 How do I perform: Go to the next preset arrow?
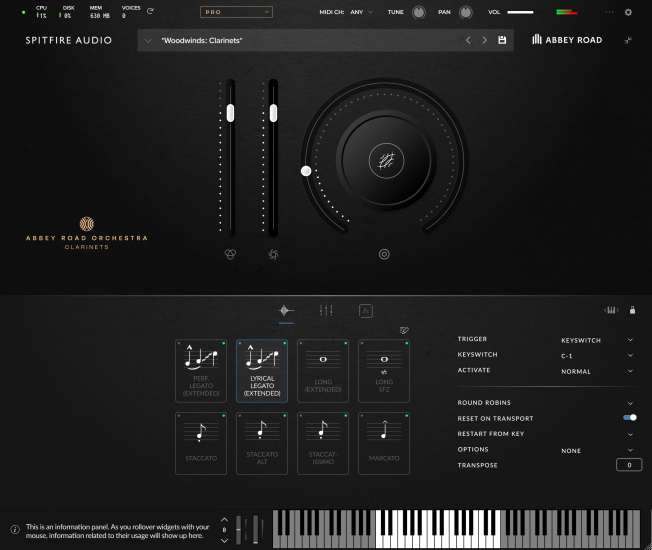pyautogui.click(x=484, y=40)
